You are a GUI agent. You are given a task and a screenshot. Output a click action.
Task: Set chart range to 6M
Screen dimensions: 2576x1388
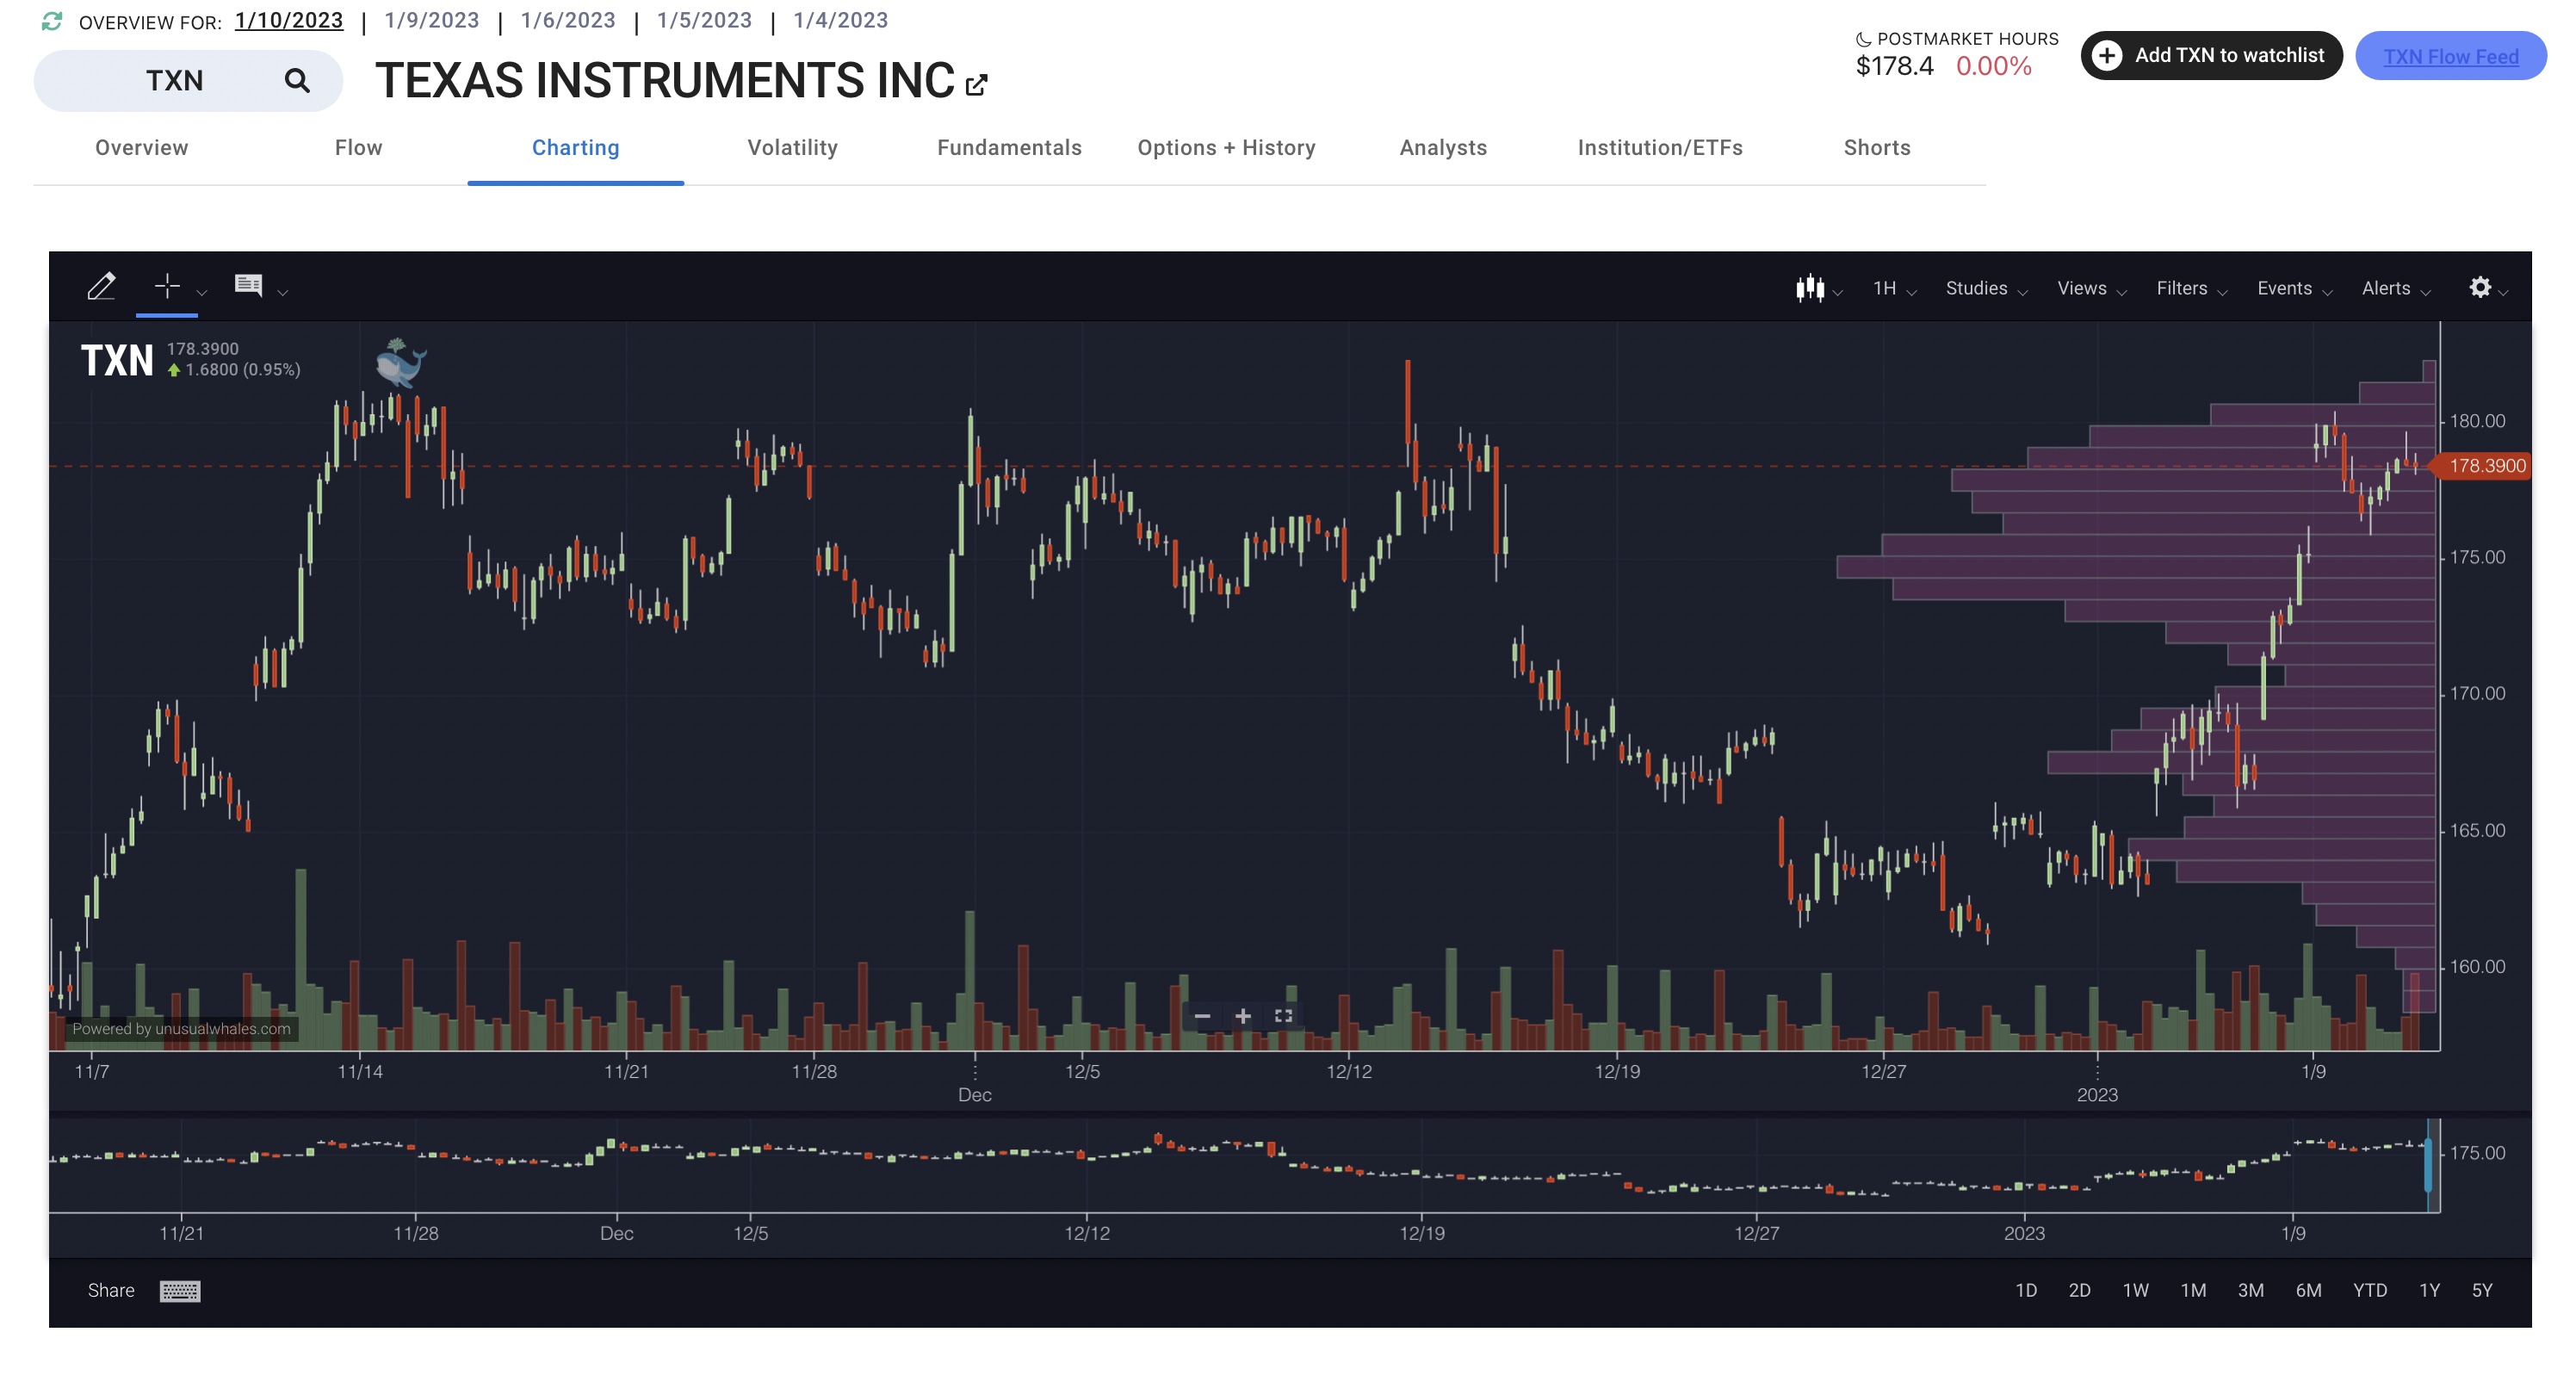(2309, 1290)
